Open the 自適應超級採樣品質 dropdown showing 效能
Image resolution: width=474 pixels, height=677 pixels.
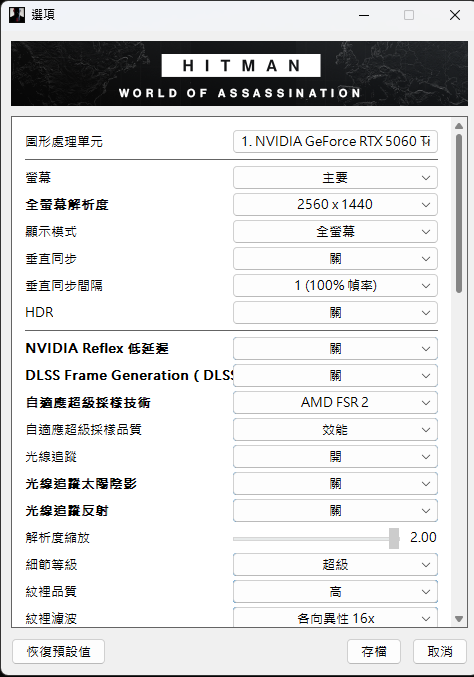coord(335,429)
